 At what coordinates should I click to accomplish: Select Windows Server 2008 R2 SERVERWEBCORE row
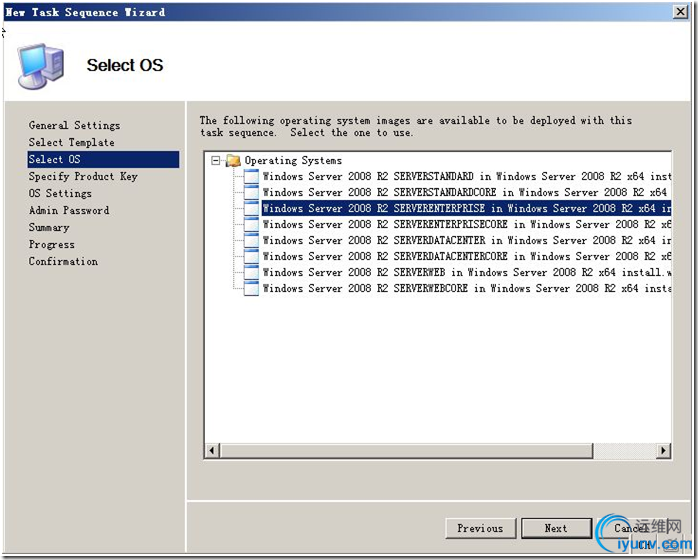click(467, 288)
